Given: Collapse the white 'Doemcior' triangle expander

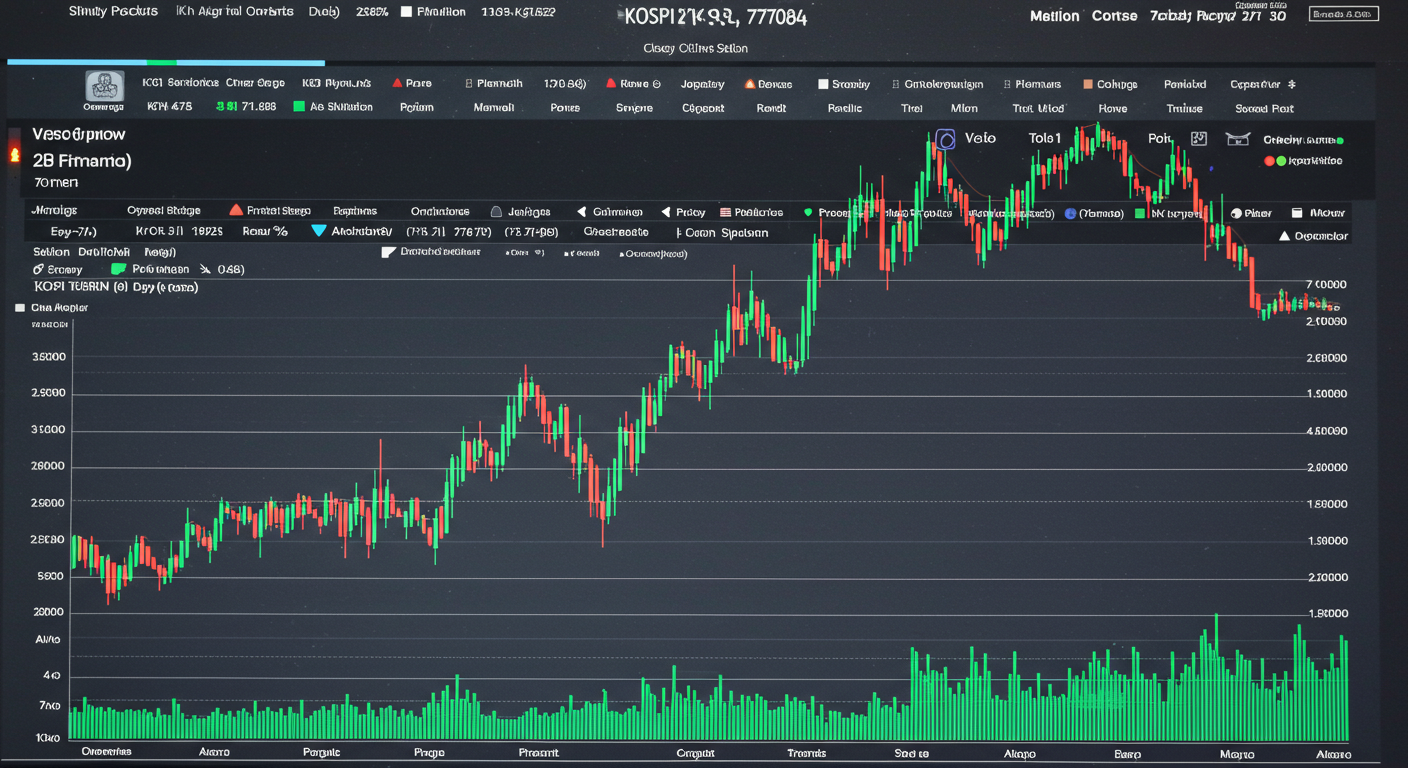Looking at the screenshot, I should pyautogui.click(x=1285, y=236).
